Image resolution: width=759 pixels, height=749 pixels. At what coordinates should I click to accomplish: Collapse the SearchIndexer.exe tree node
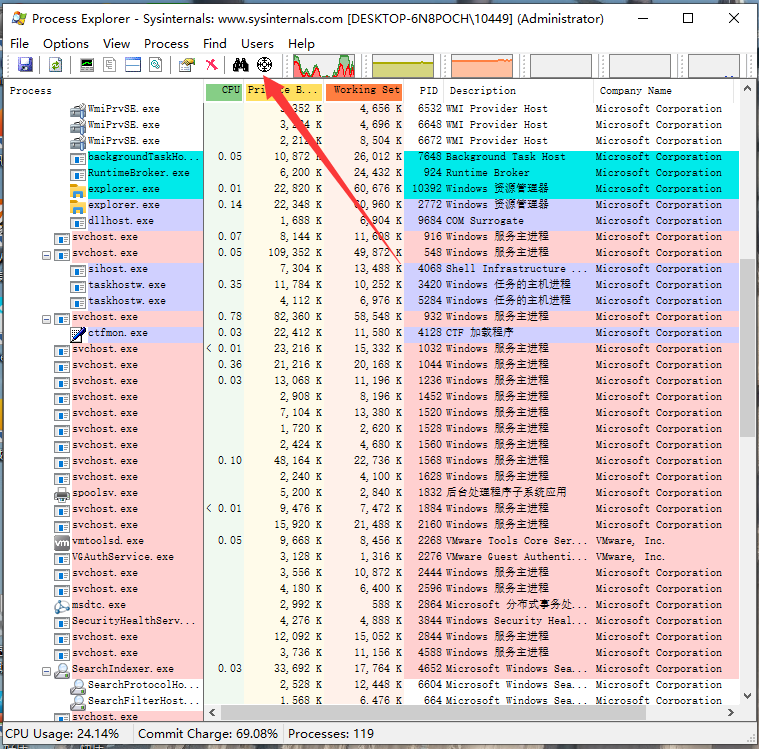tap(46, 671)
